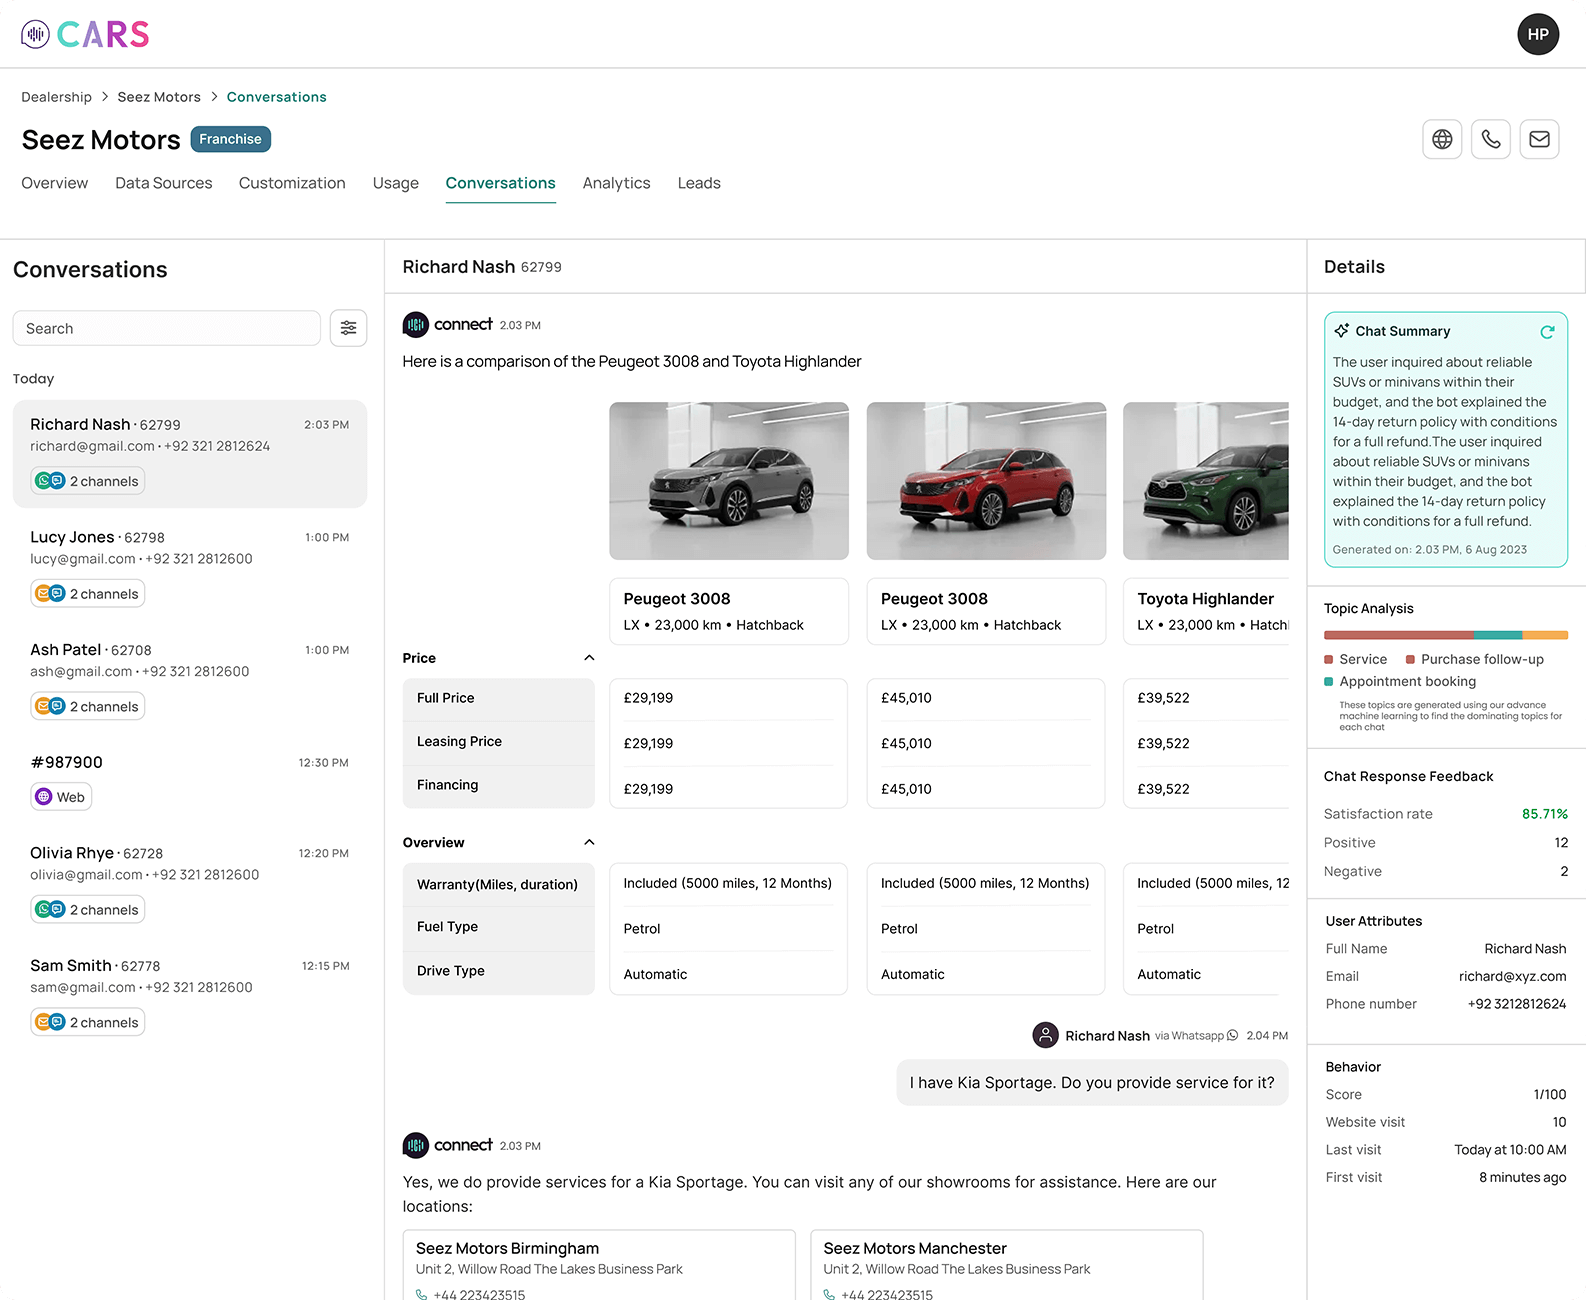Screen dimensions: 1586x1300
Task: Click the Web channel badge for #987900
Action: [x=61, y=797]
